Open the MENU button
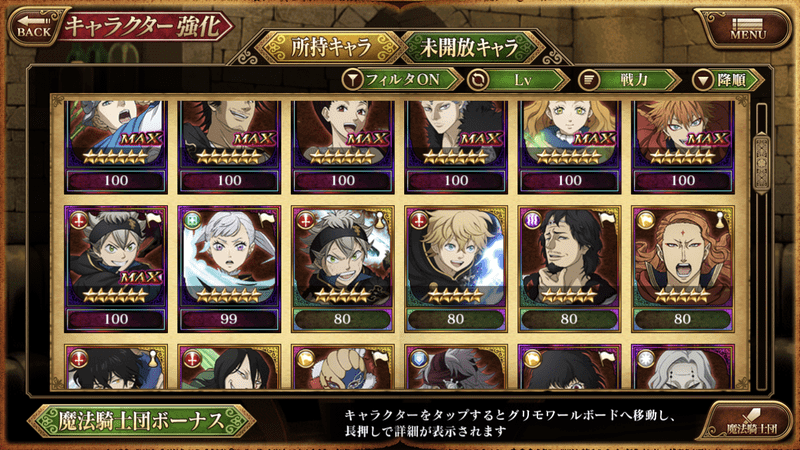 pyautogui.click(x=748, y=29)
